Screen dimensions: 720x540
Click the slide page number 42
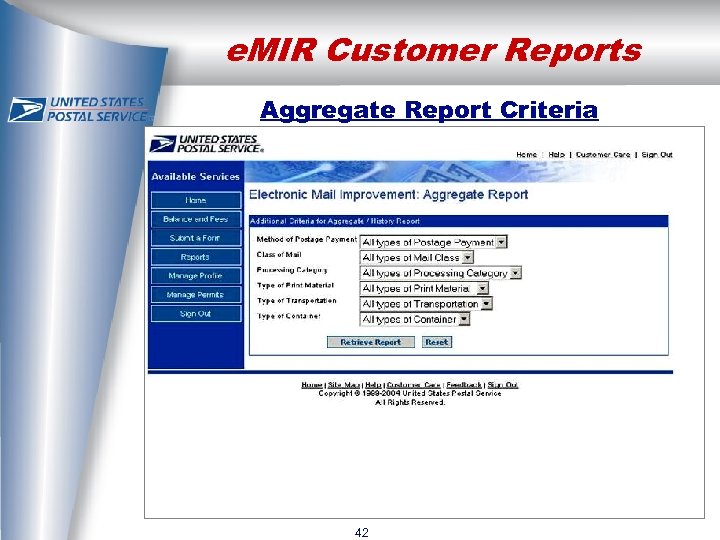point(361,532)
